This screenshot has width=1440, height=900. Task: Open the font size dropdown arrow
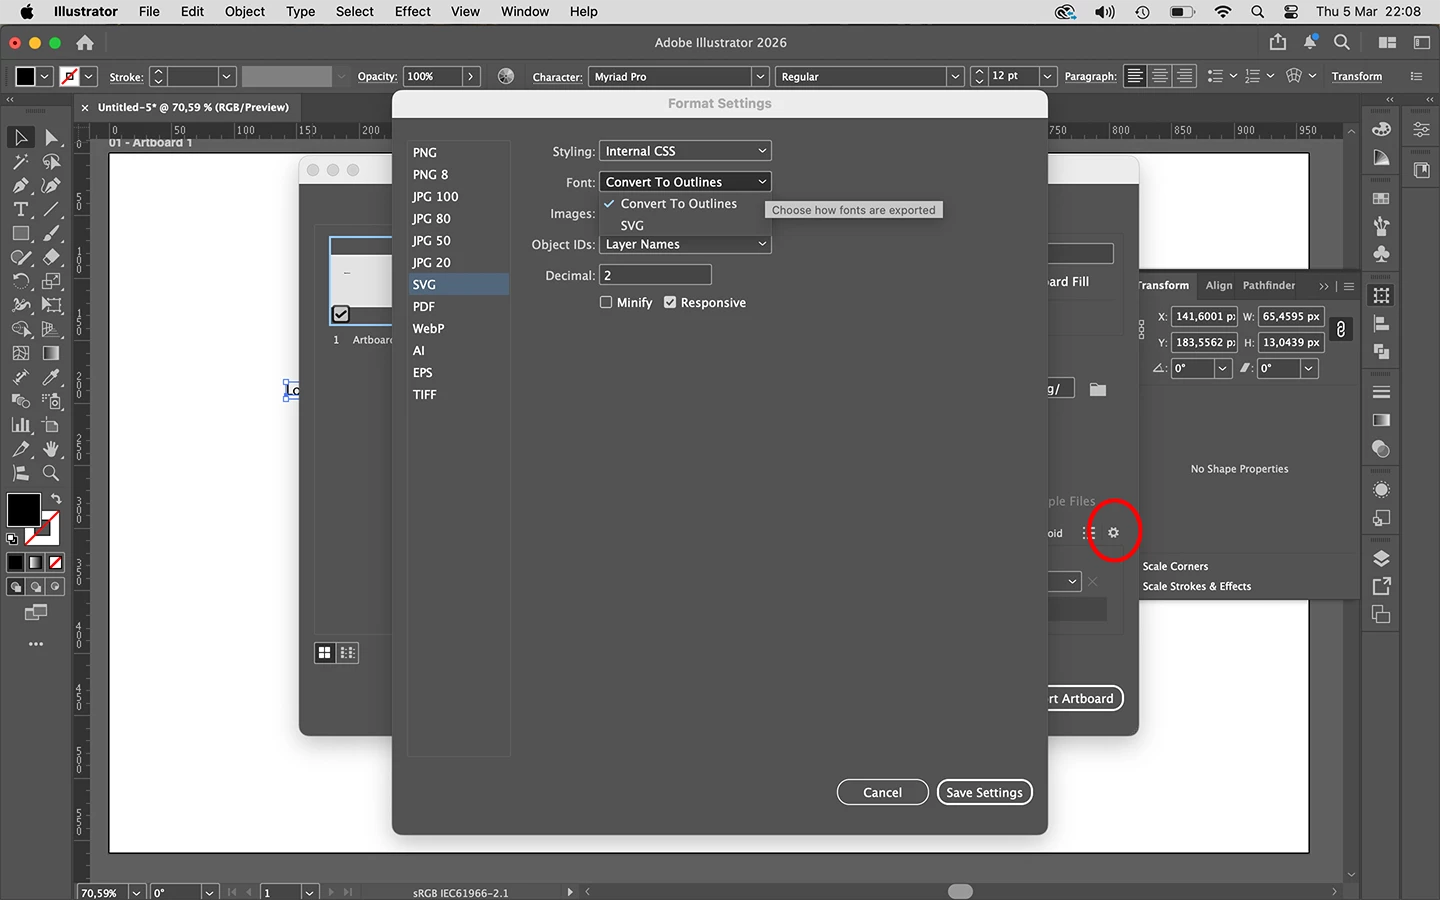point(1047,76)
